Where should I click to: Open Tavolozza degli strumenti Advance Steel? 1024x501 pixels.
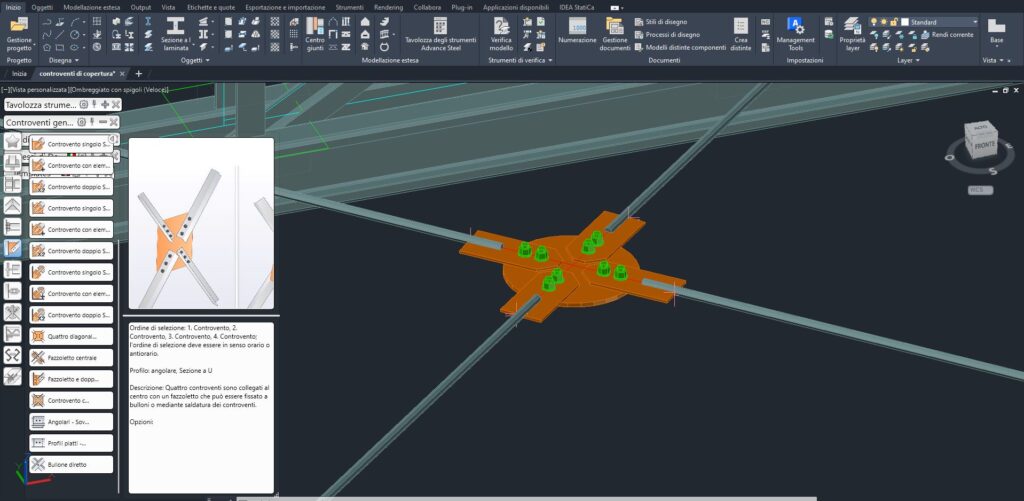(x=439, y=32)
